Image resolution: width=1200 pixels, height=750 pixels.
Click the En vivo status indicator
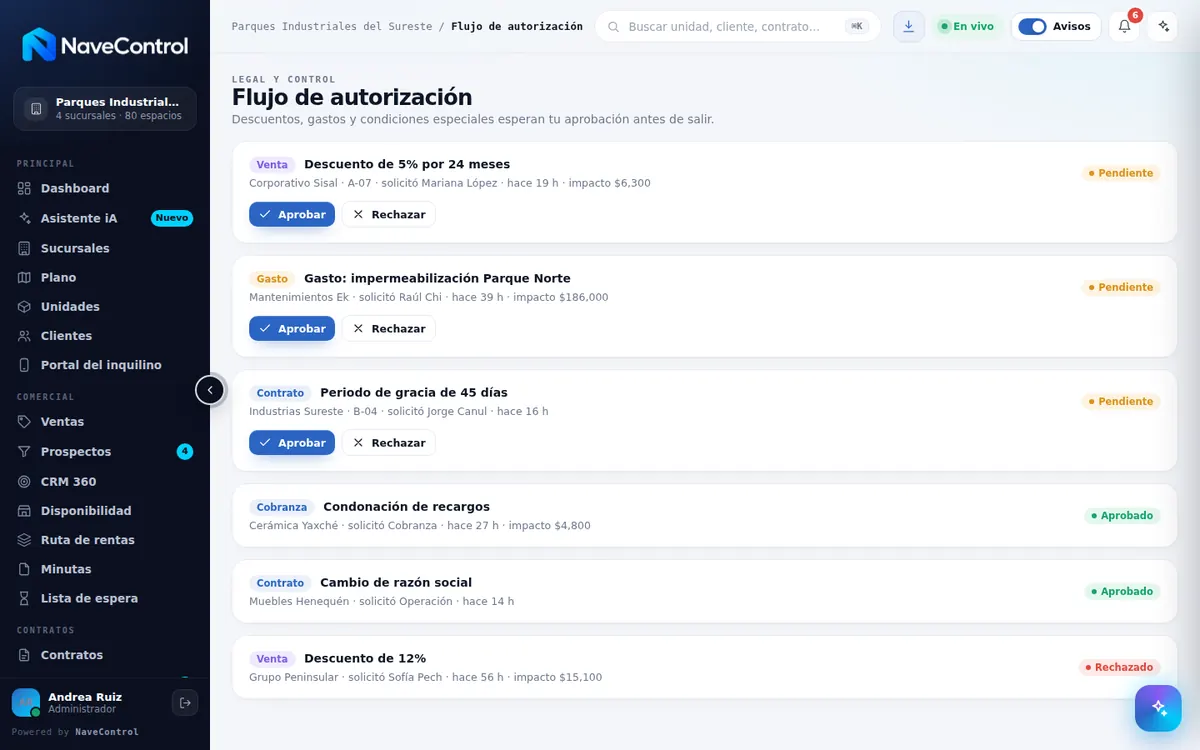coord(967,26)
